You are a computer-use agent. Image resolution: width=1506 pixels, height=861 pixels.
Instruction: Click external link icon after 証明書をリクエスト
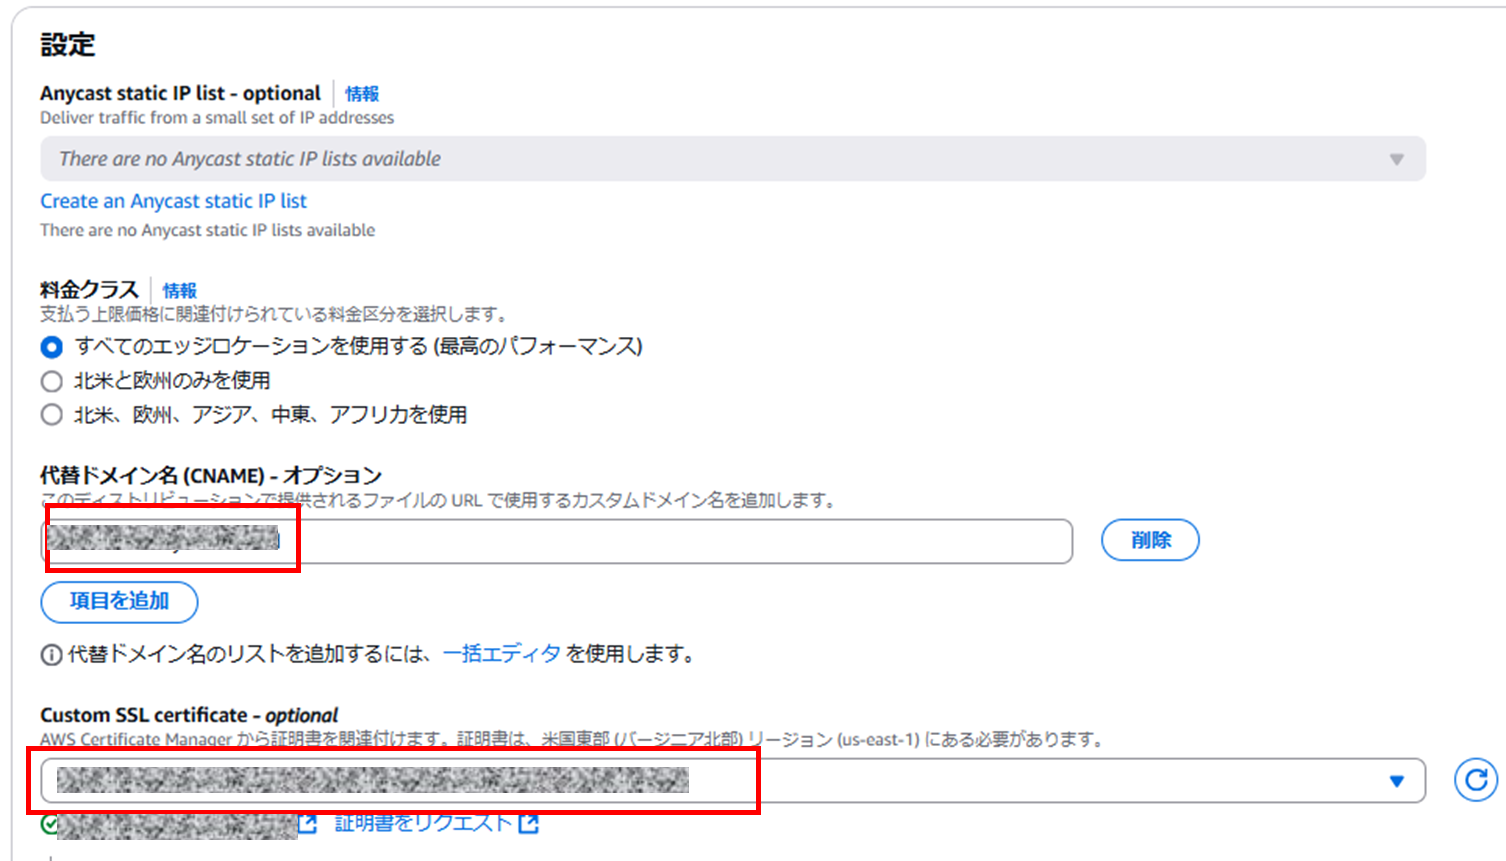coord(529,824)
